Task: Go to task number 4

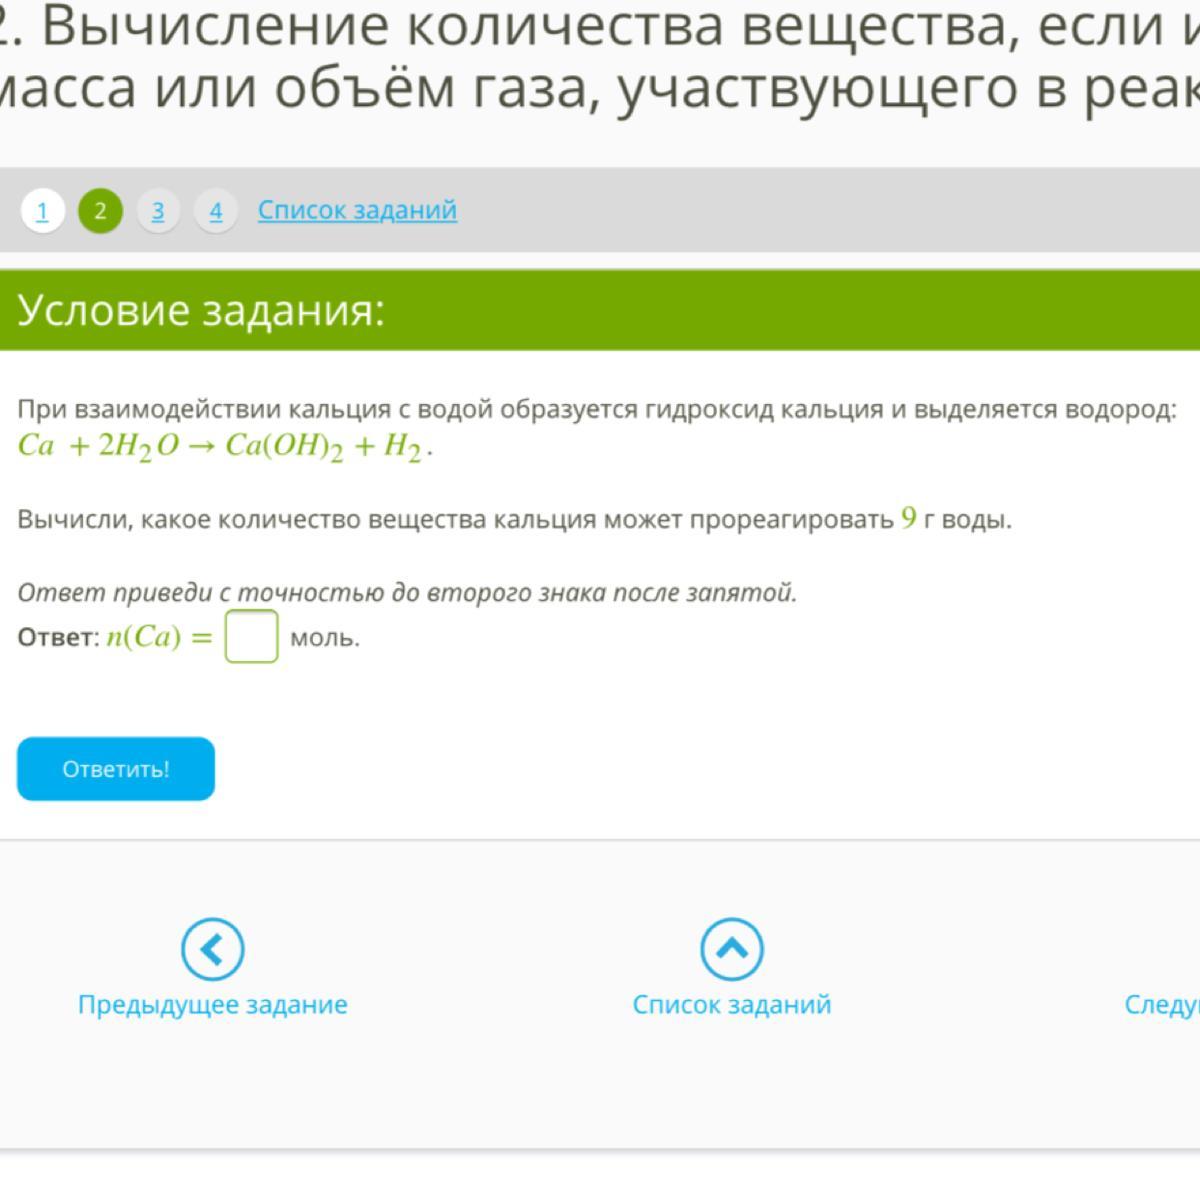Action: click(x=215, y=211)
